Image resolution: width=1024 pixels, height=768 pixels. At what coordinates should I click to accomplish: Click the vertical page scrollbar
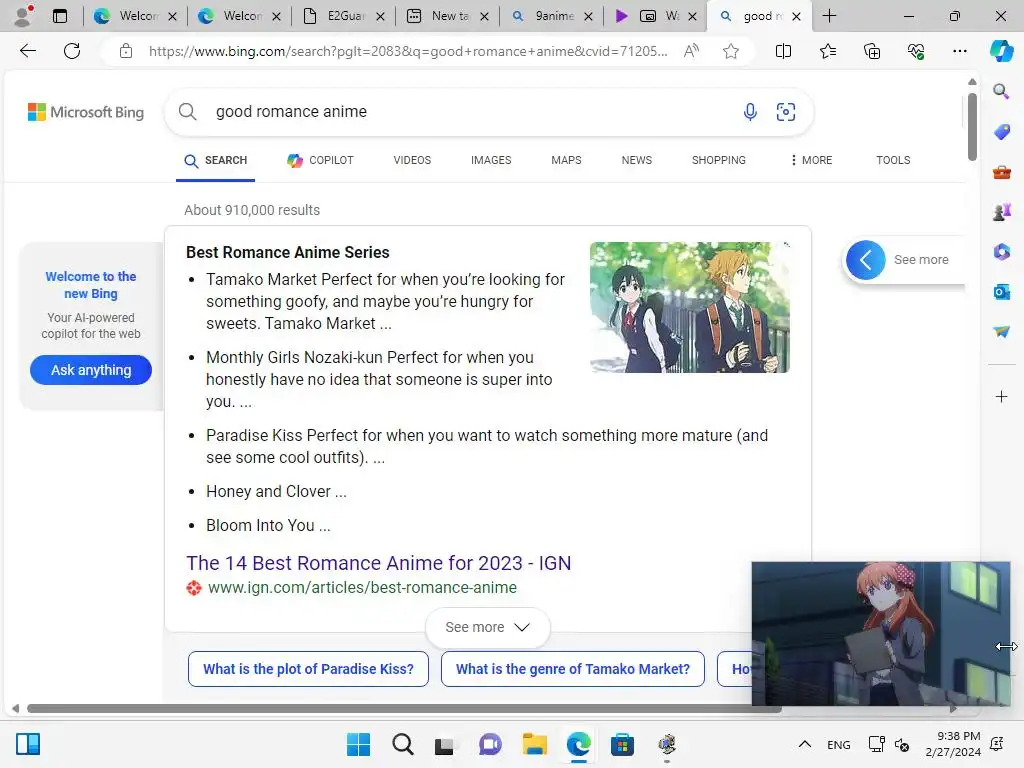972,127
